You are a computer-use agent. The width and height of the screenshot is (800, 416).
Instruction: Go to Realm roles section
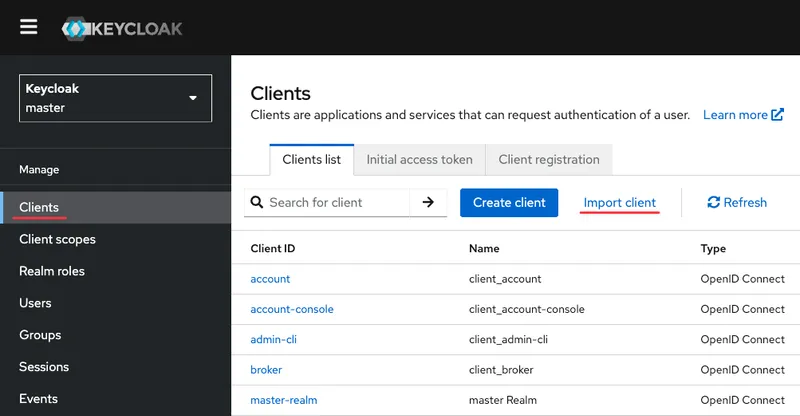tap(52, 271)
